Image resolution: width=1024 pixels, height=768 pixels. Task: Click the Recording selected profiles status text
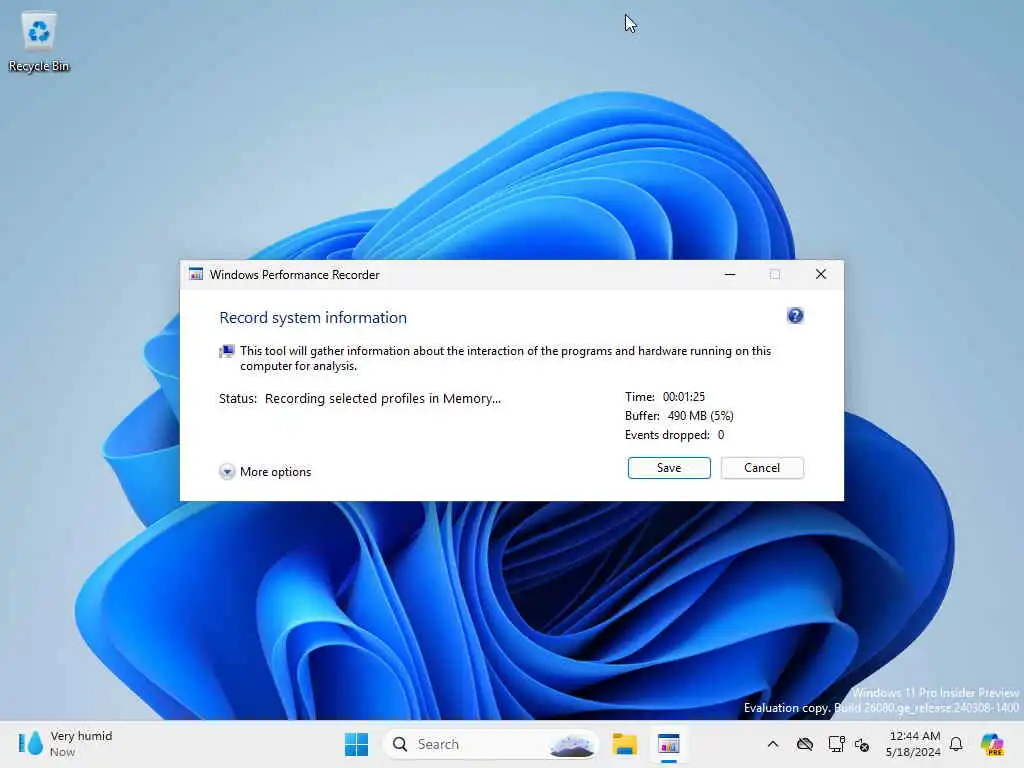[383, 398]
